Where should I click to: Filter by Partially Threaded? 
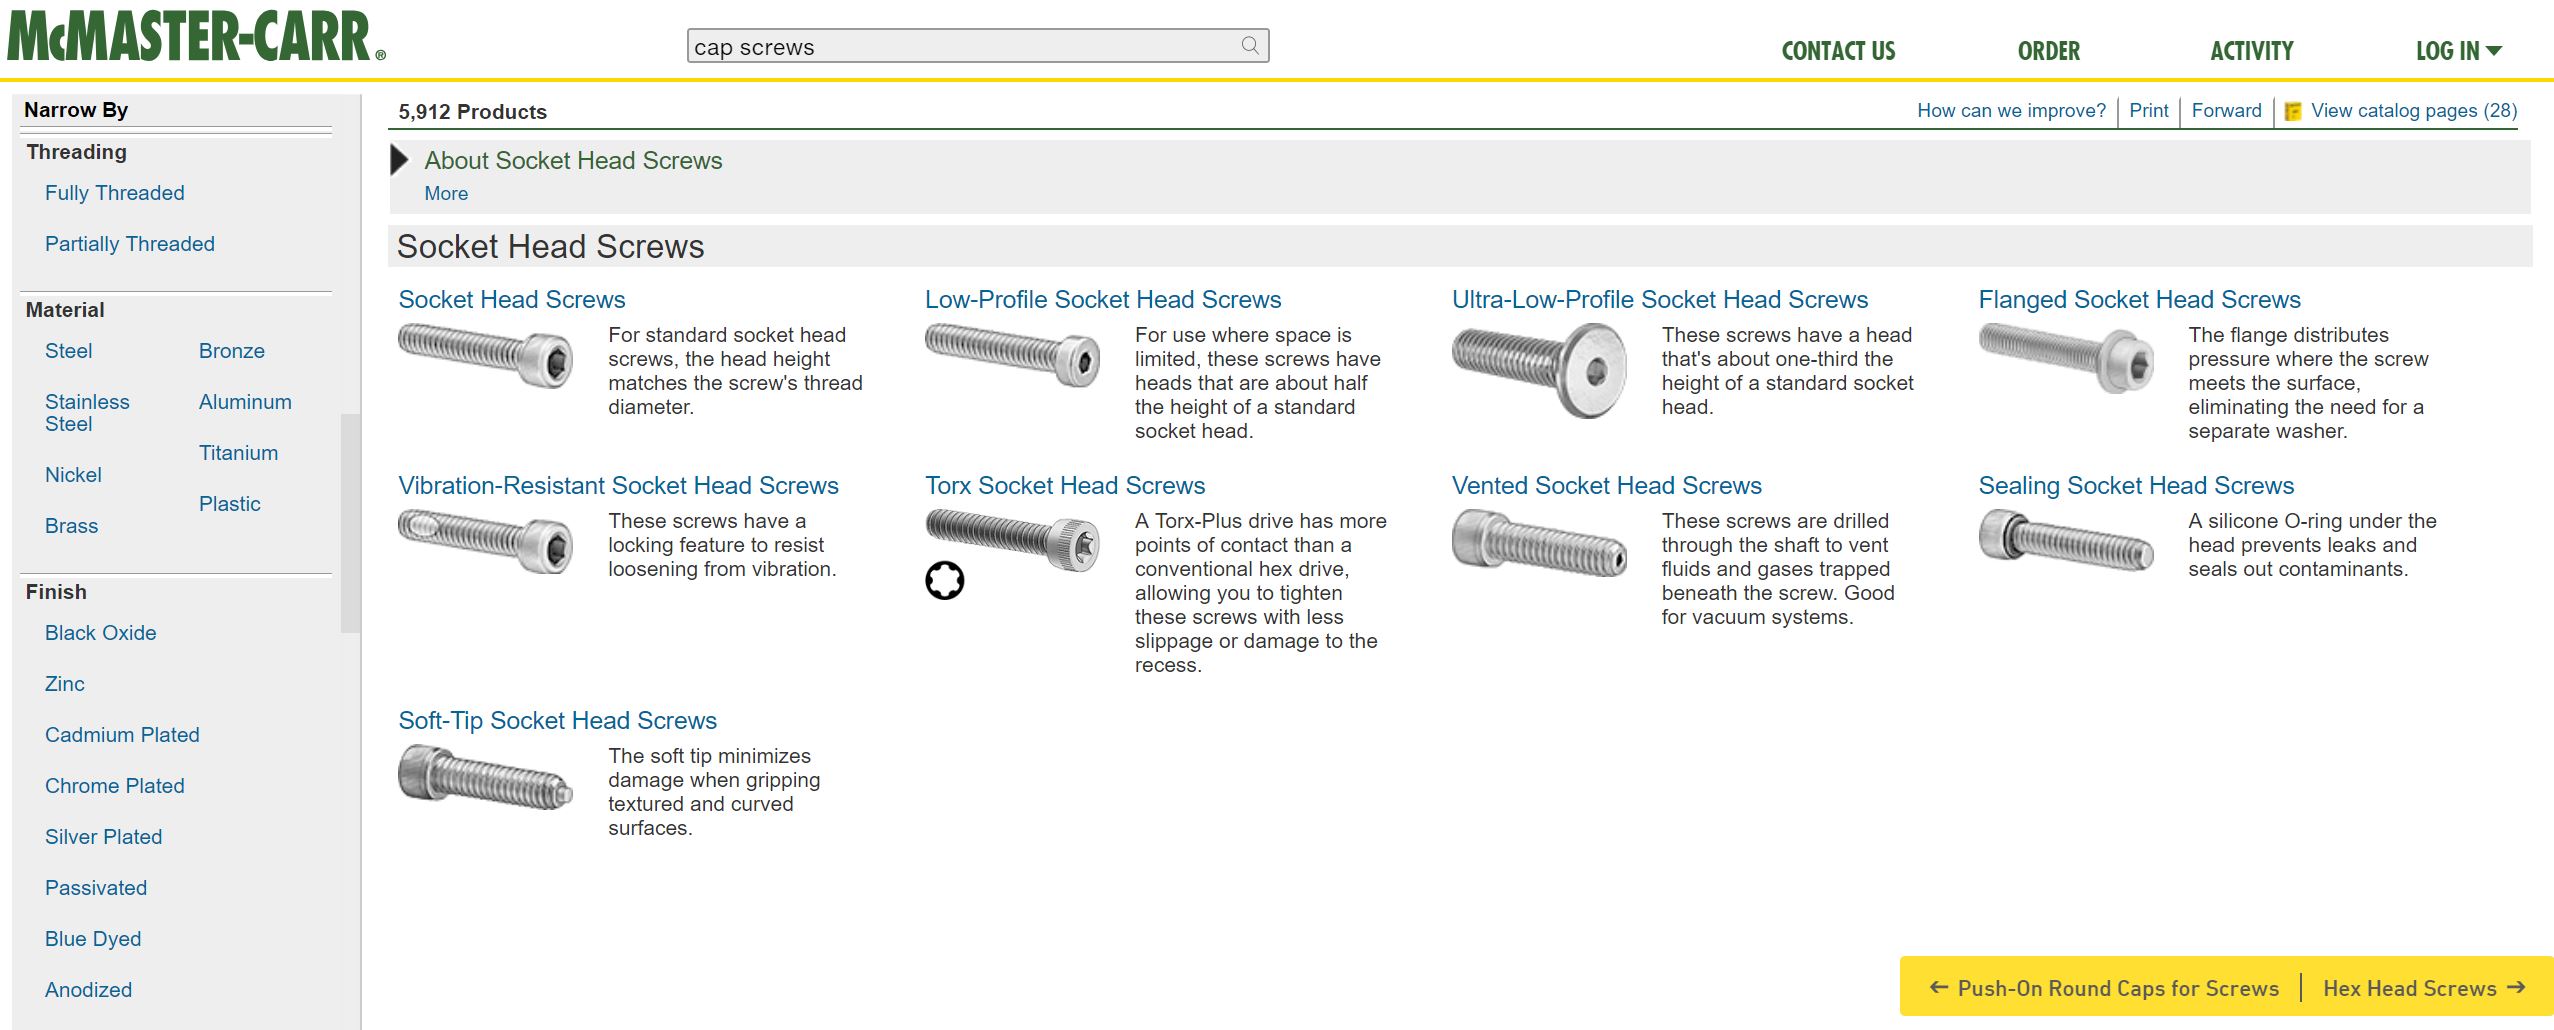coord(130,244)
